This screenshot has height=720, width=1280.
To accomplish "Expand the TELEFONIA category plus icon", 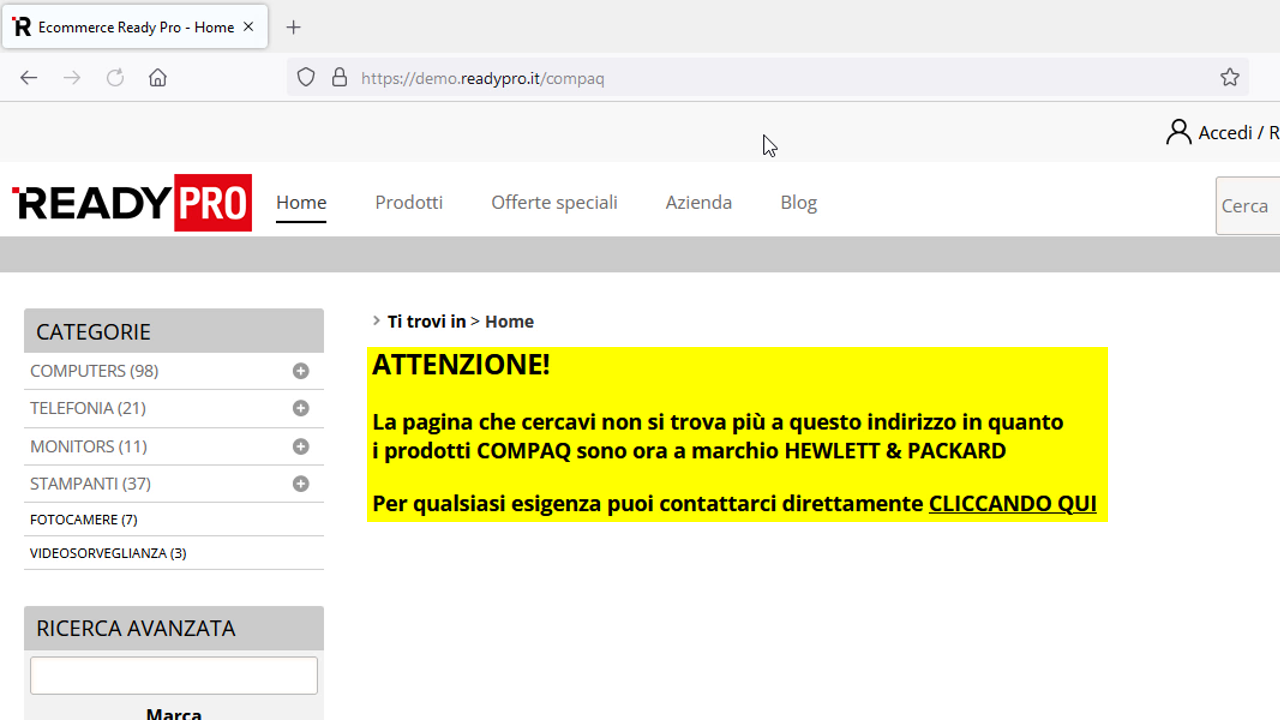I will pos(300,408).
